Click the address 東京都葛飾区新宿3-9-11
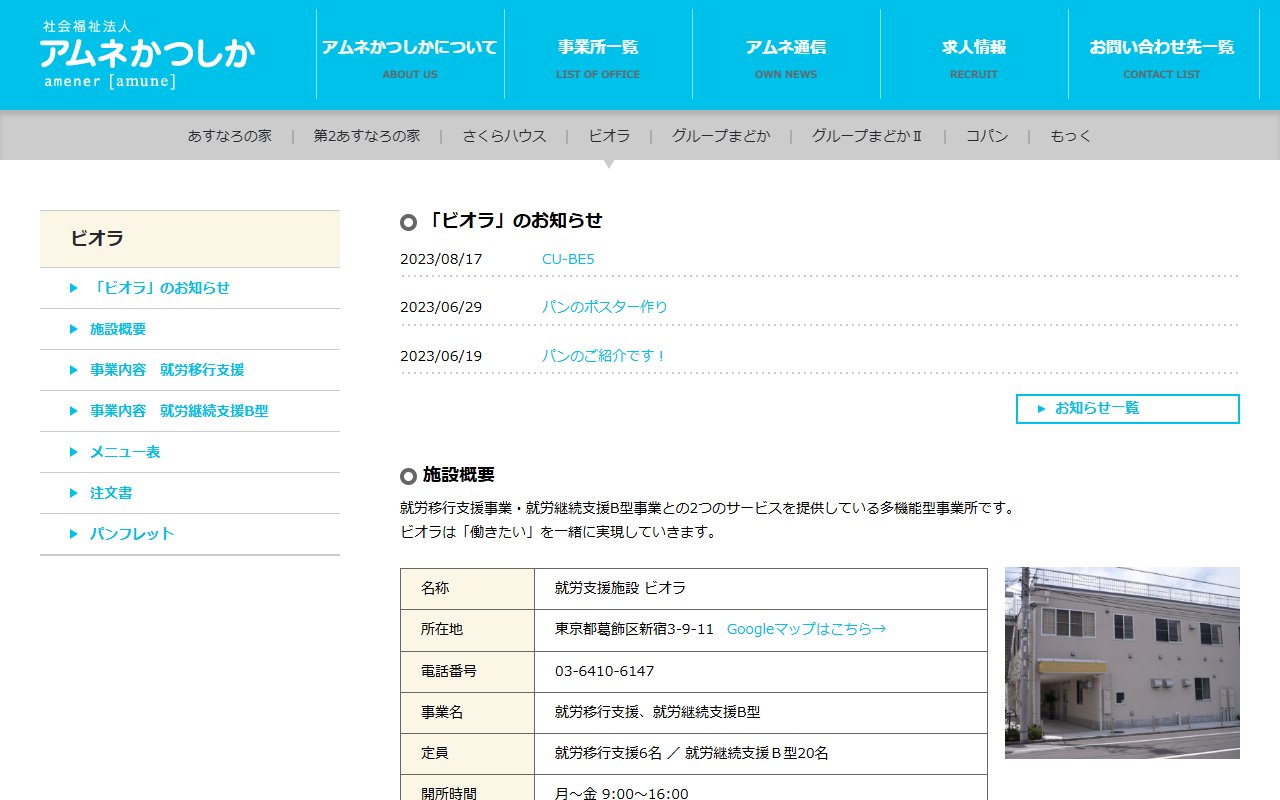This screenshot has width=1280, height=800. (x=635, y=629)
